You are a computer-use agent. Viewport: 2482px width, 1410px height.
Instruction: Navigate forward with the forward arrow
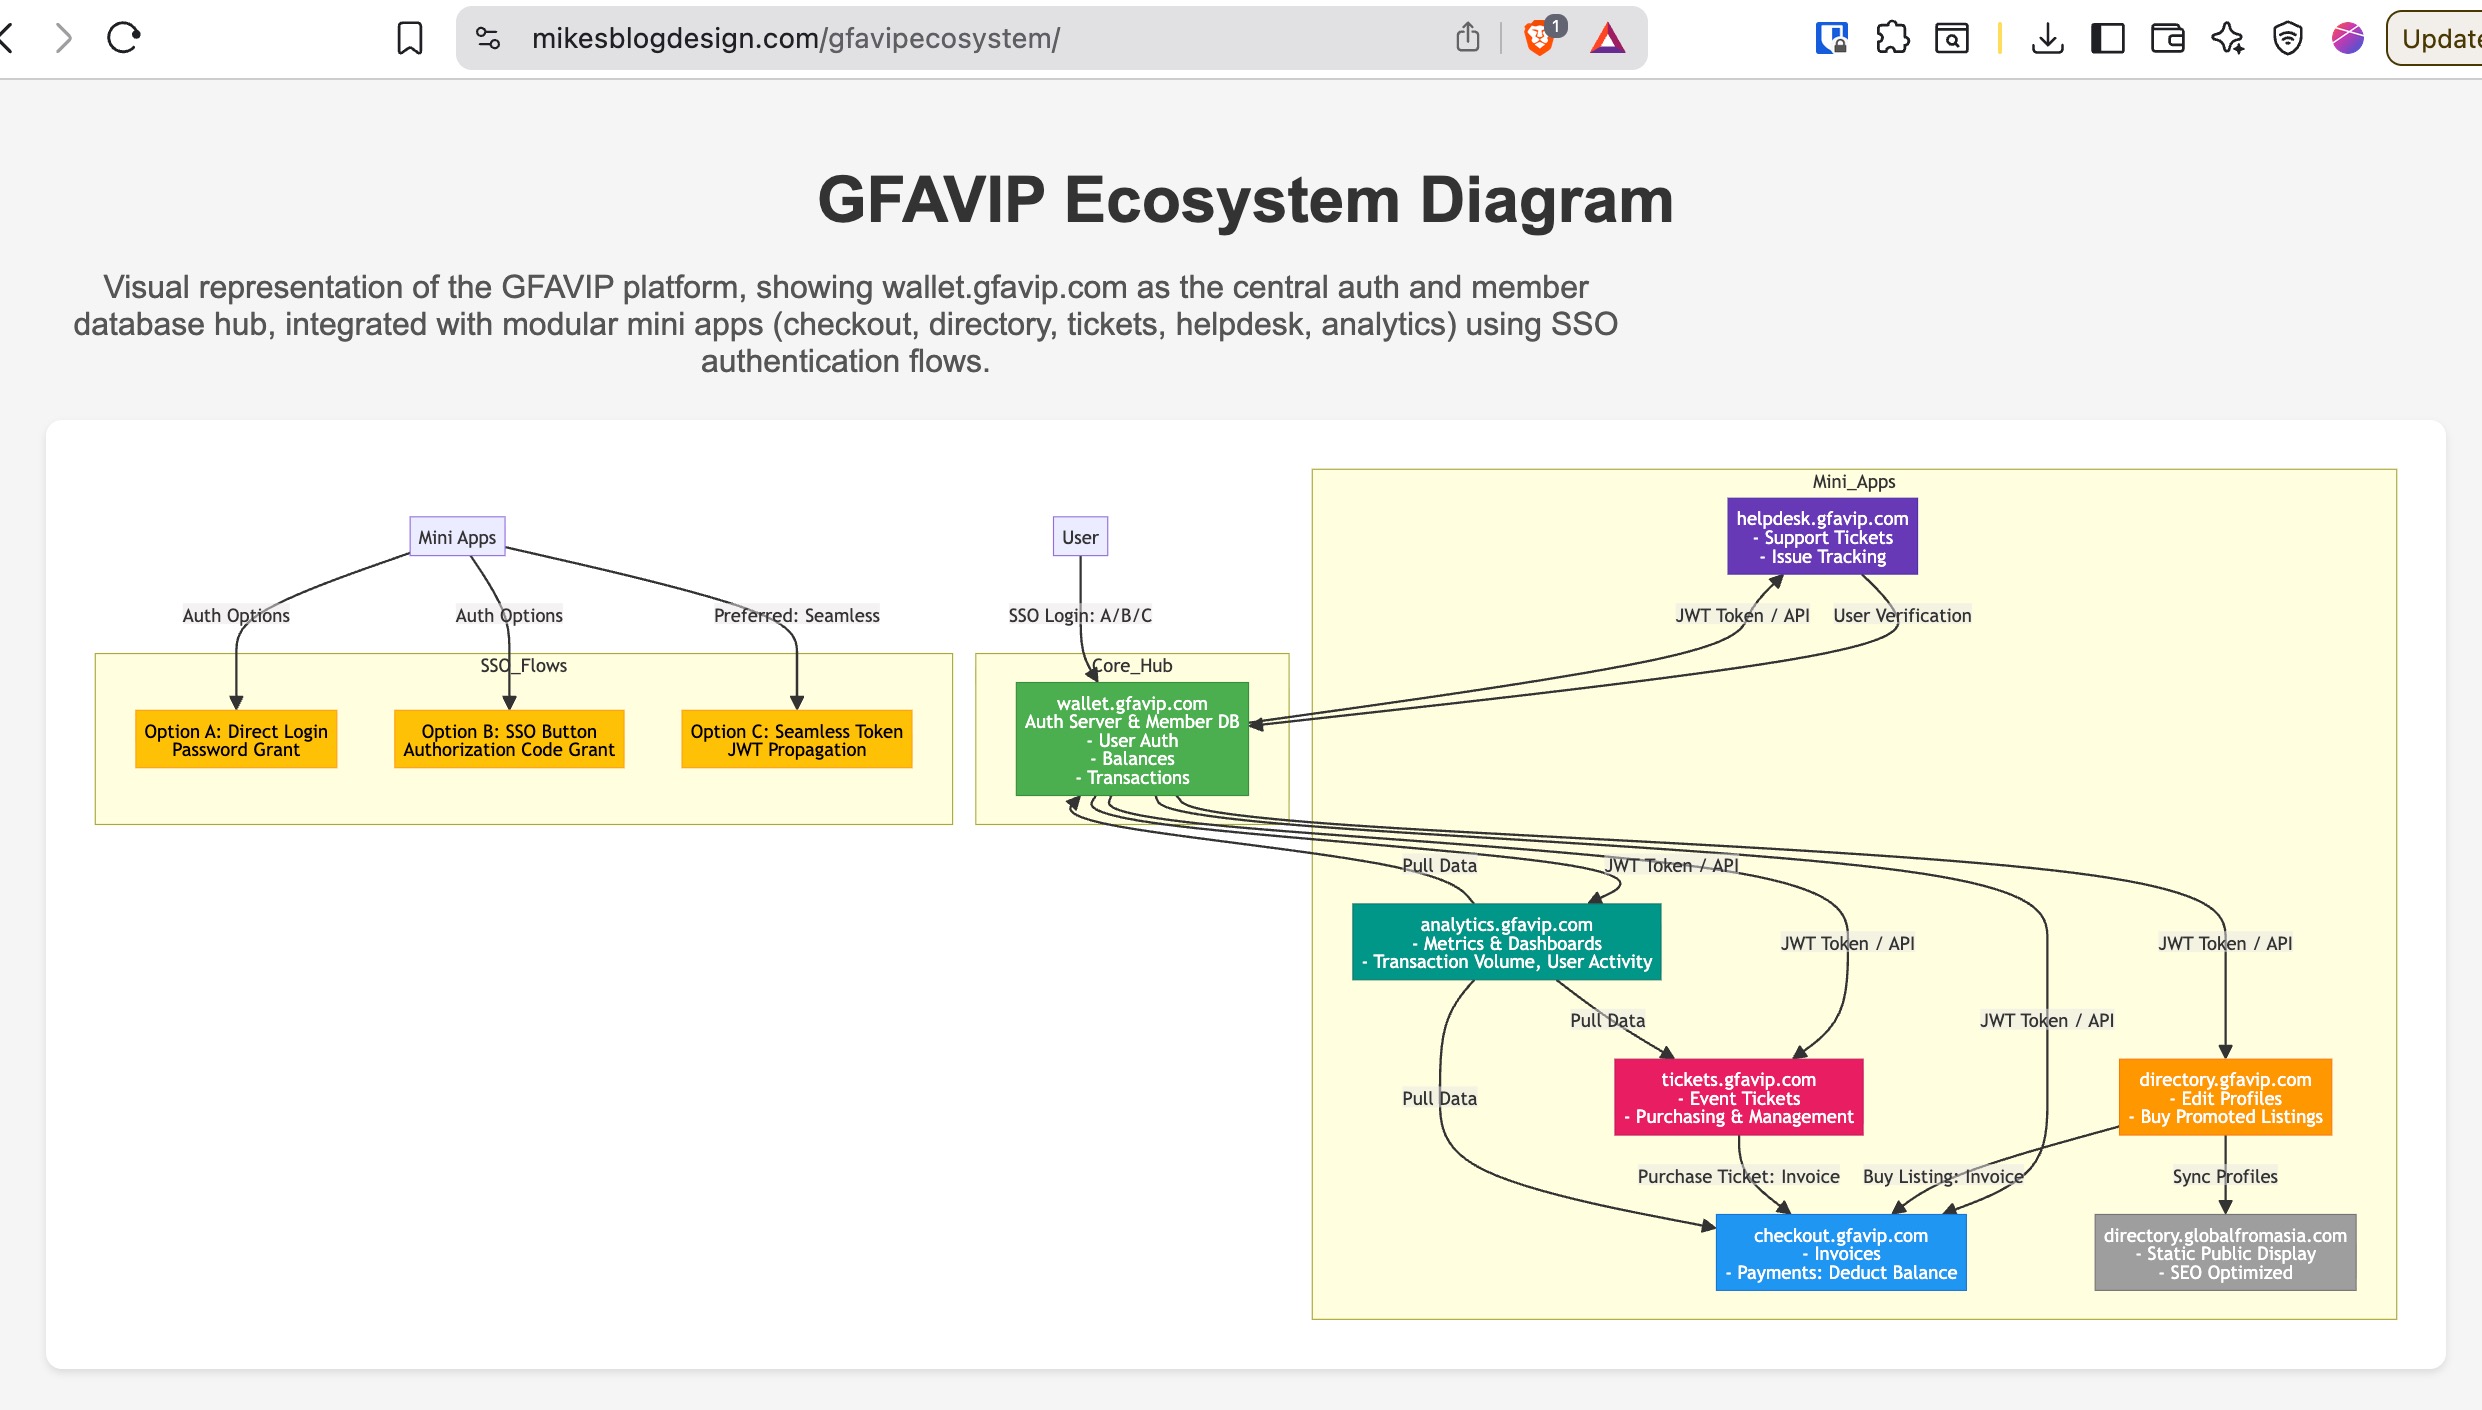click(x=64, y=37)
